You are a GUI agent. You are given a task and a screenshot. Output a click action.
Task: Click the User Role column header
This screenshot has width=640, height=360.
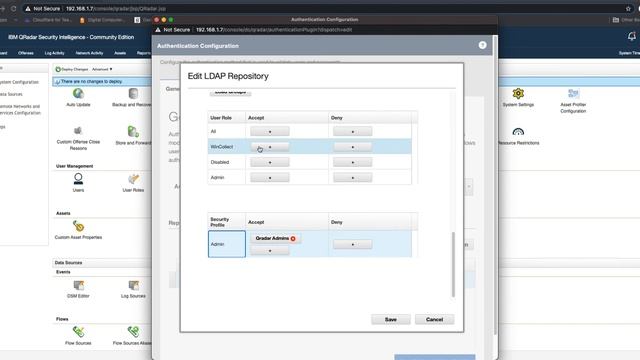[227, 118]
